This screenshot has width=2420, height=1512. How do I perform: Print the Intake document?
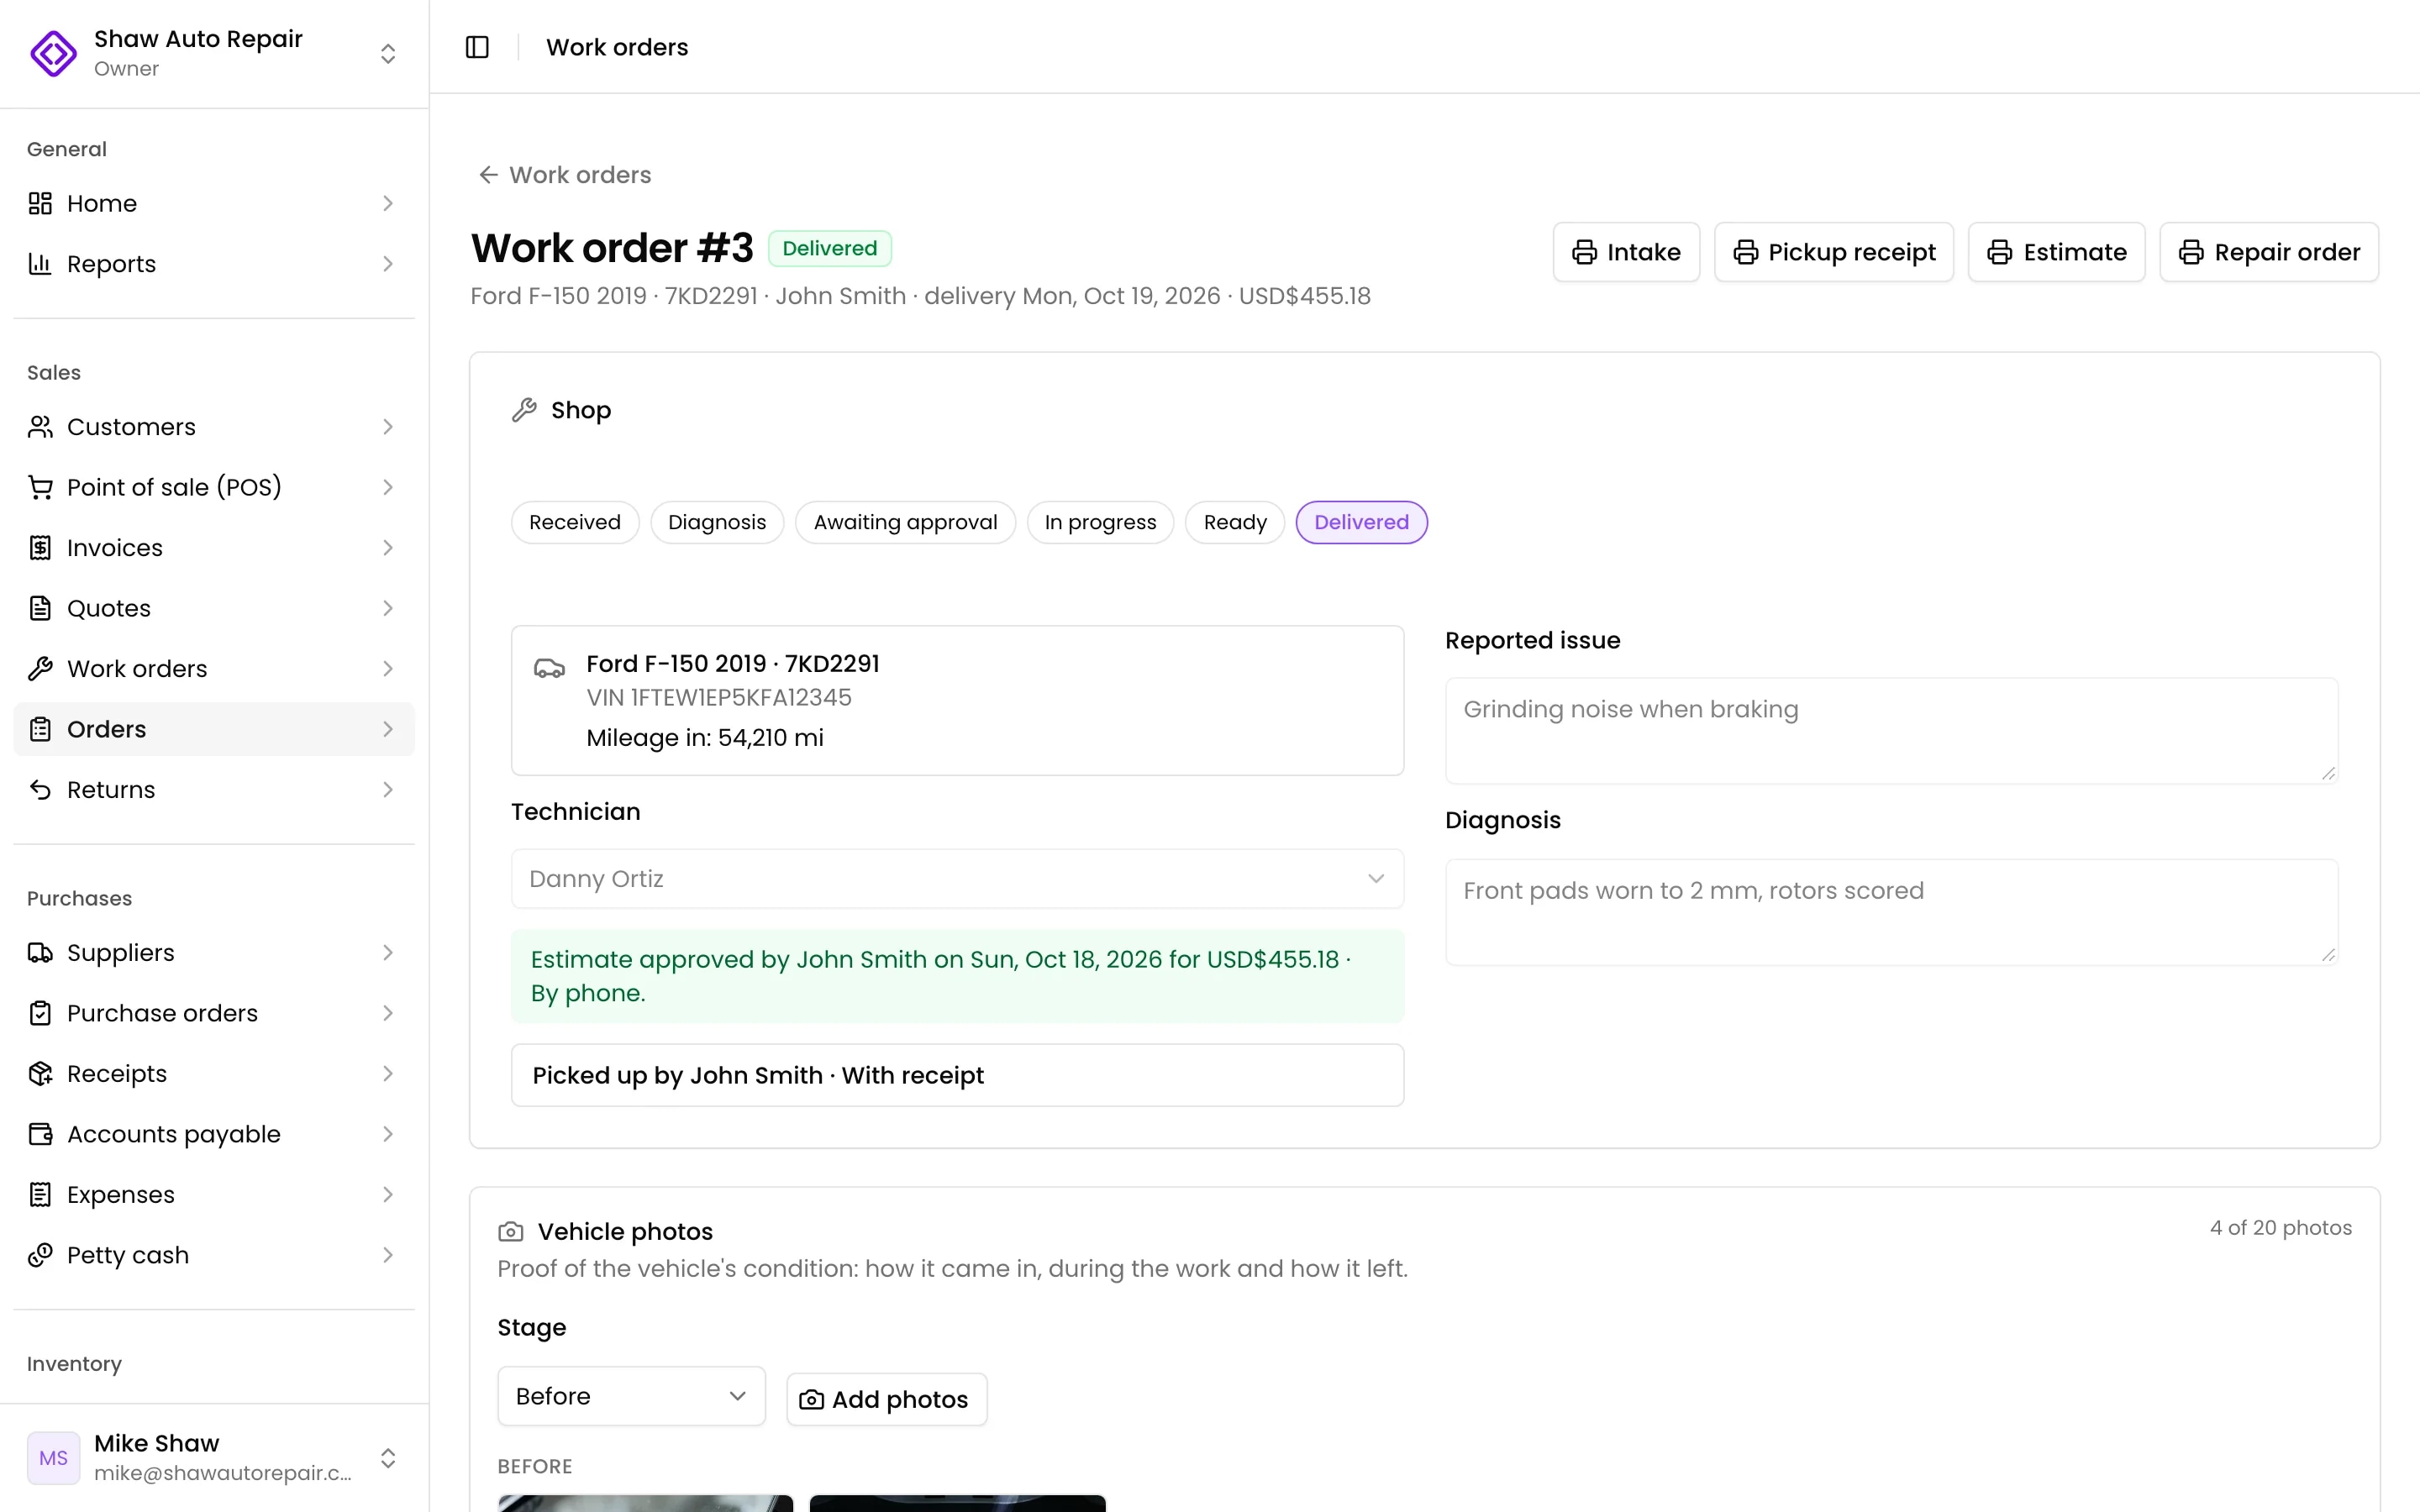(1626, 252)
